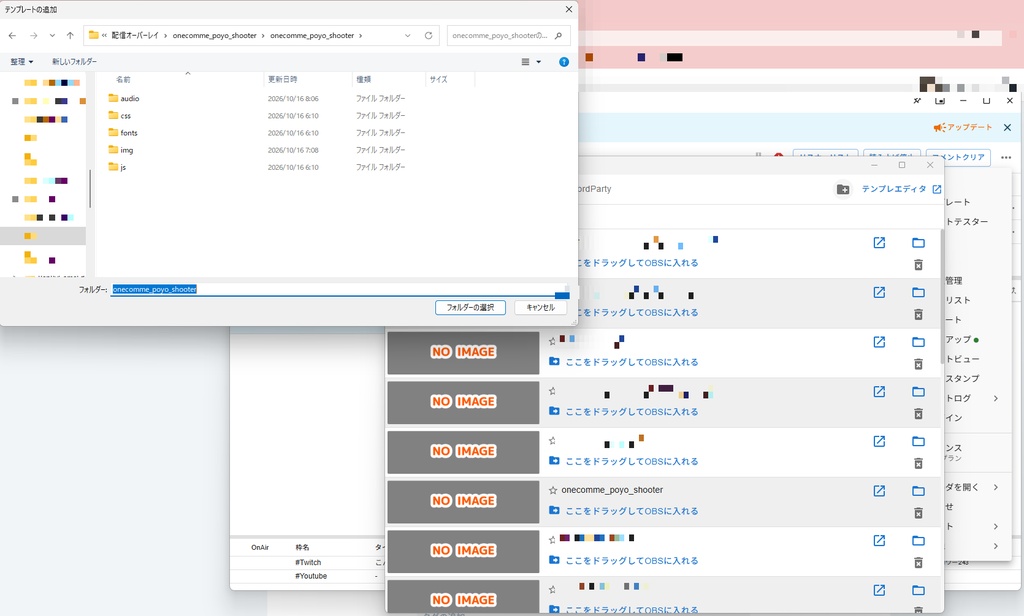Click the キャンセル button
This screenshot has height=616, width=1024.
[x=540, y=307]
